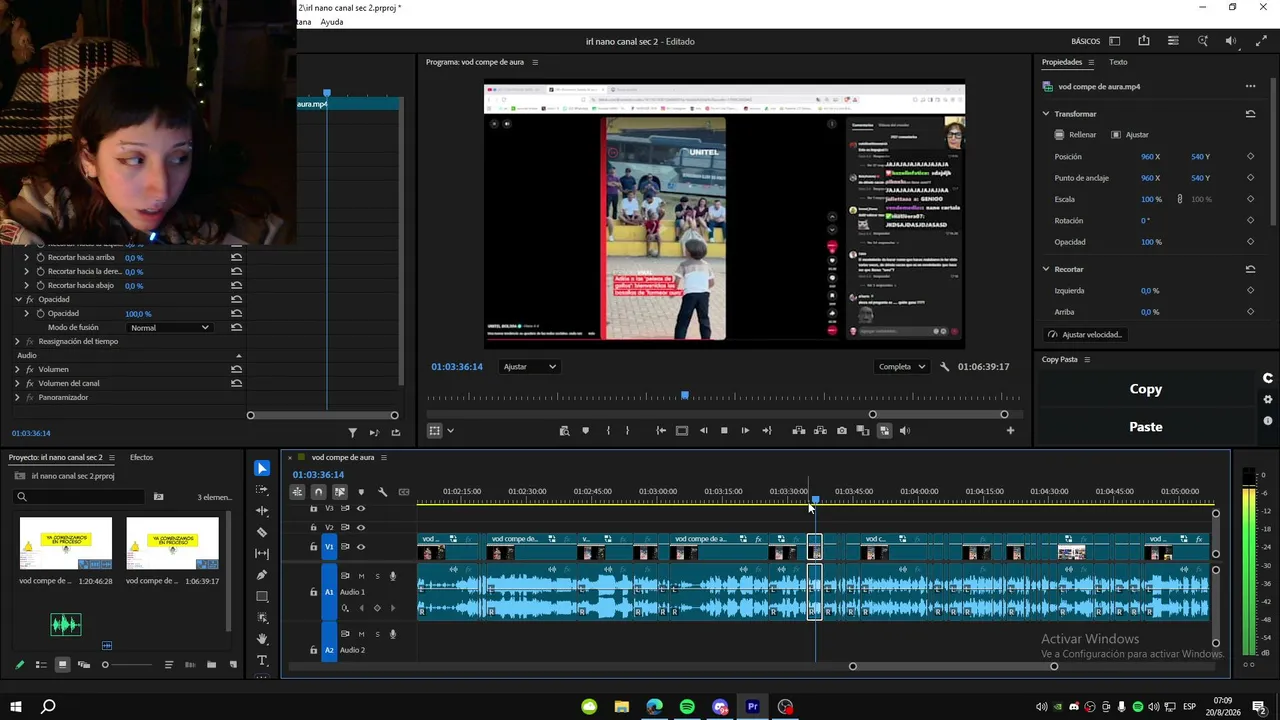Select the Type tool
The width and height of the screenshot is (1280, 720).
262,661
